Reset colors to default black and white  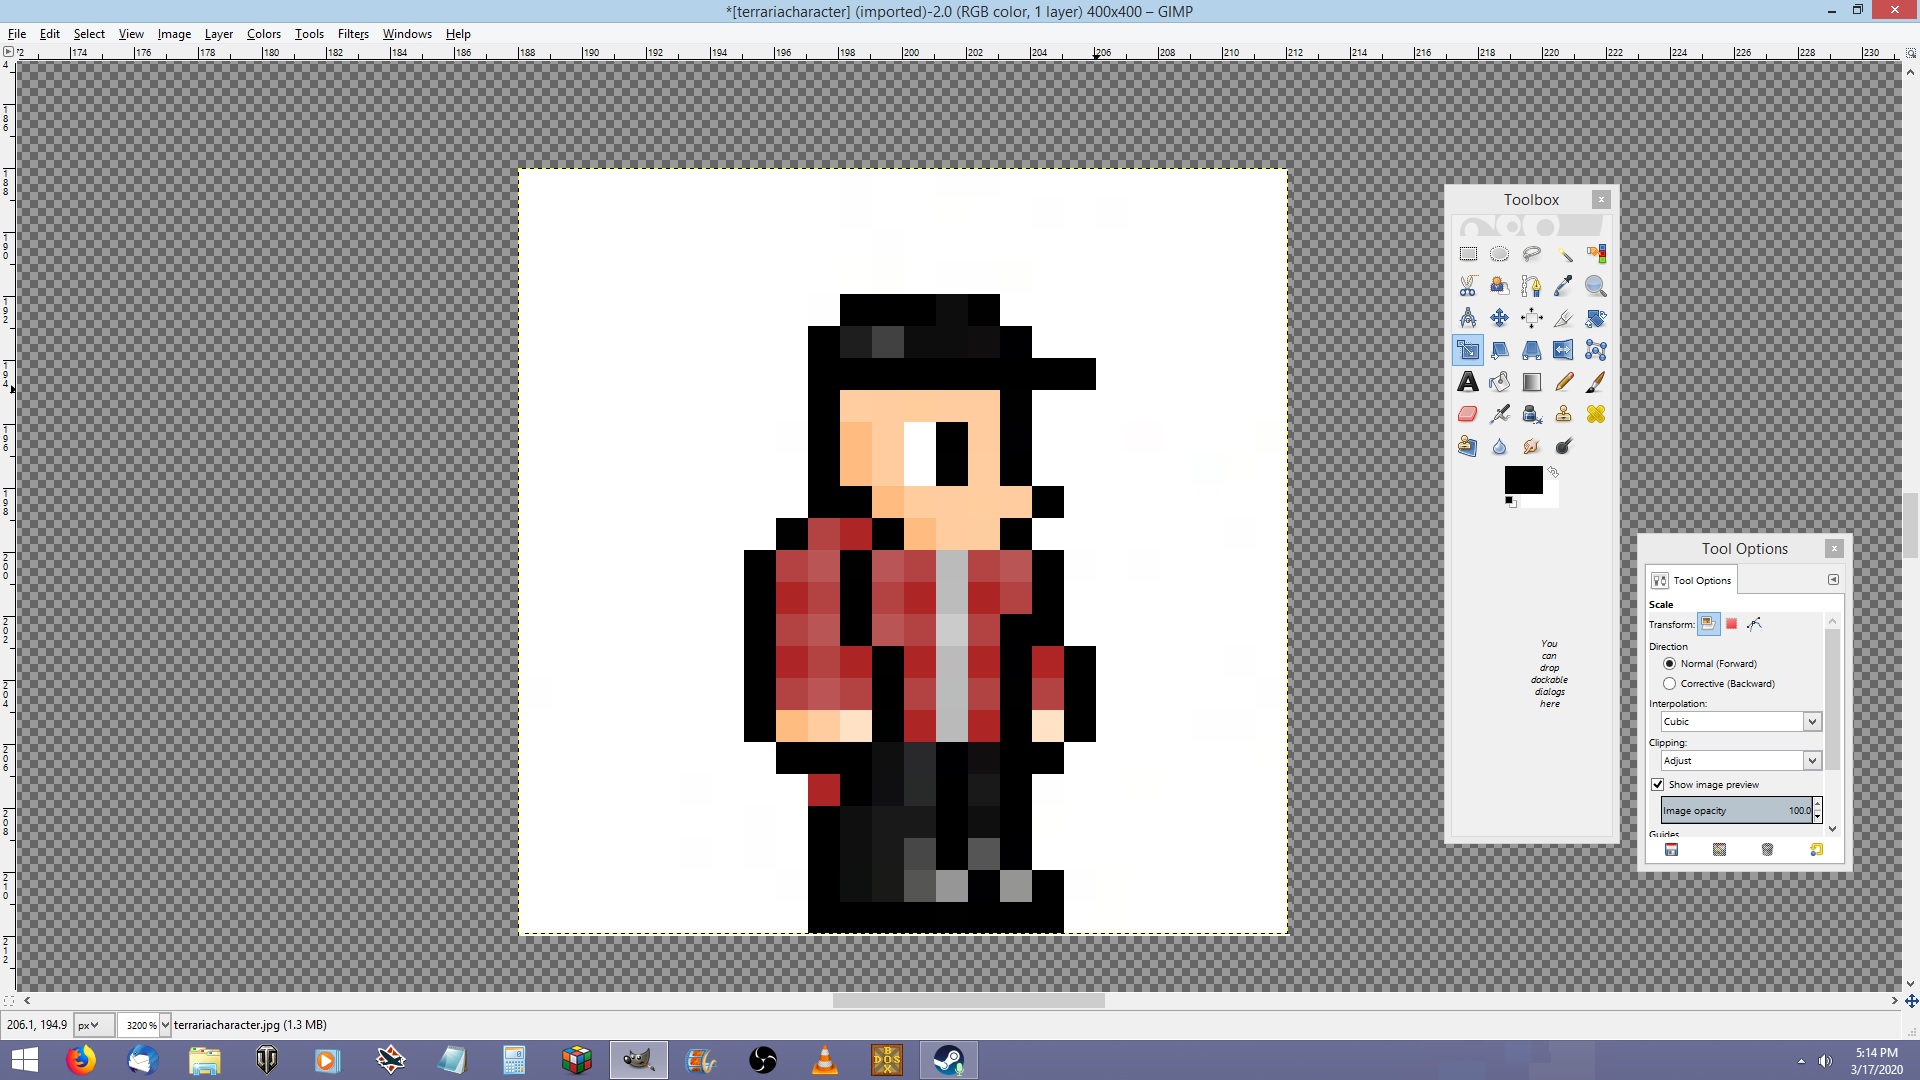click(x=1510, y=502)
